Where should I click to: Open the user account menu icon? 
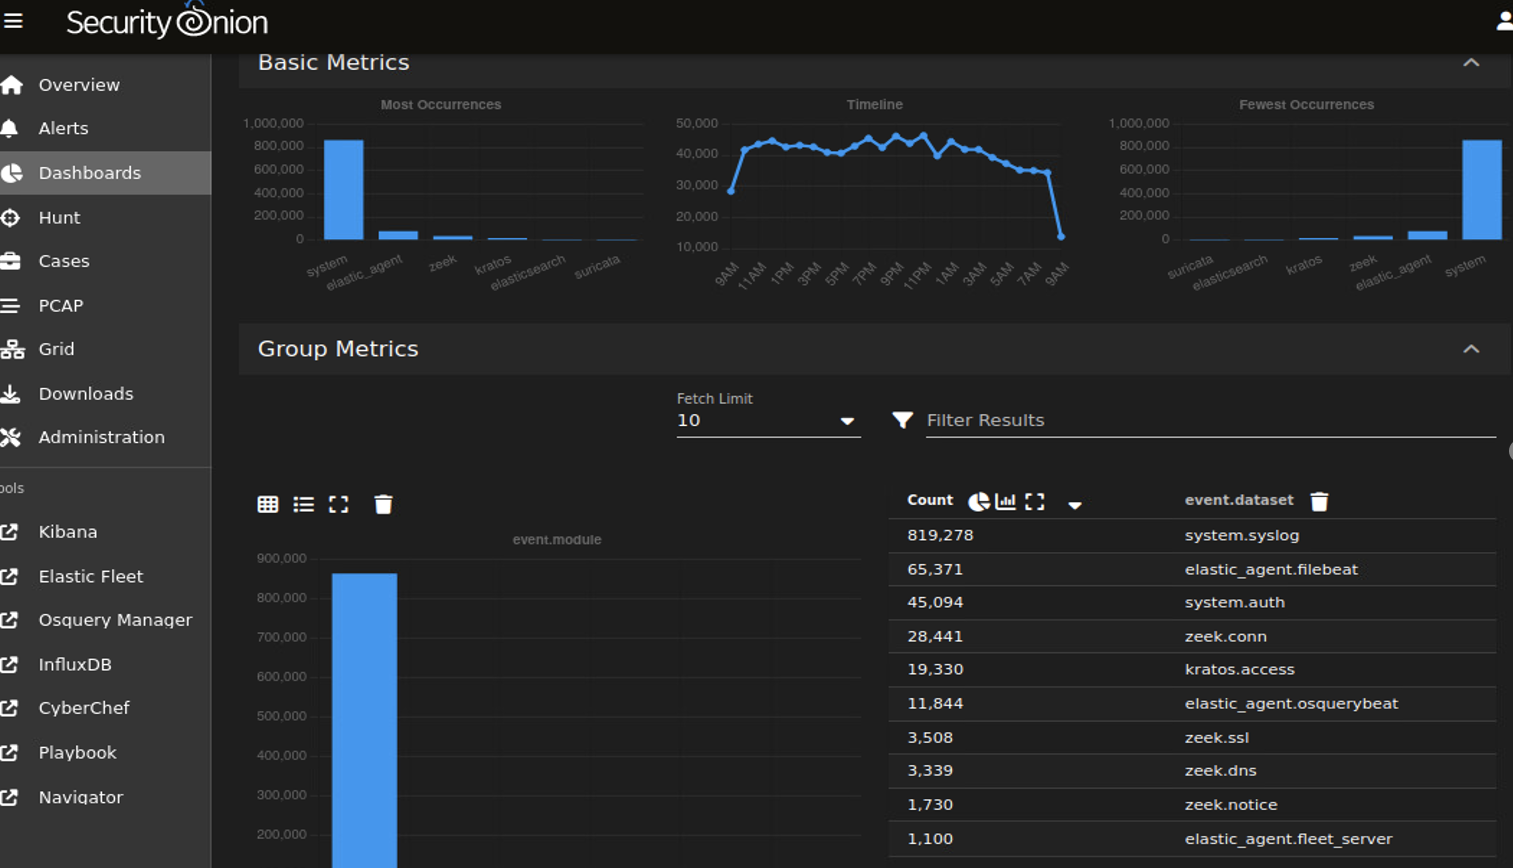pos(1504,21)
